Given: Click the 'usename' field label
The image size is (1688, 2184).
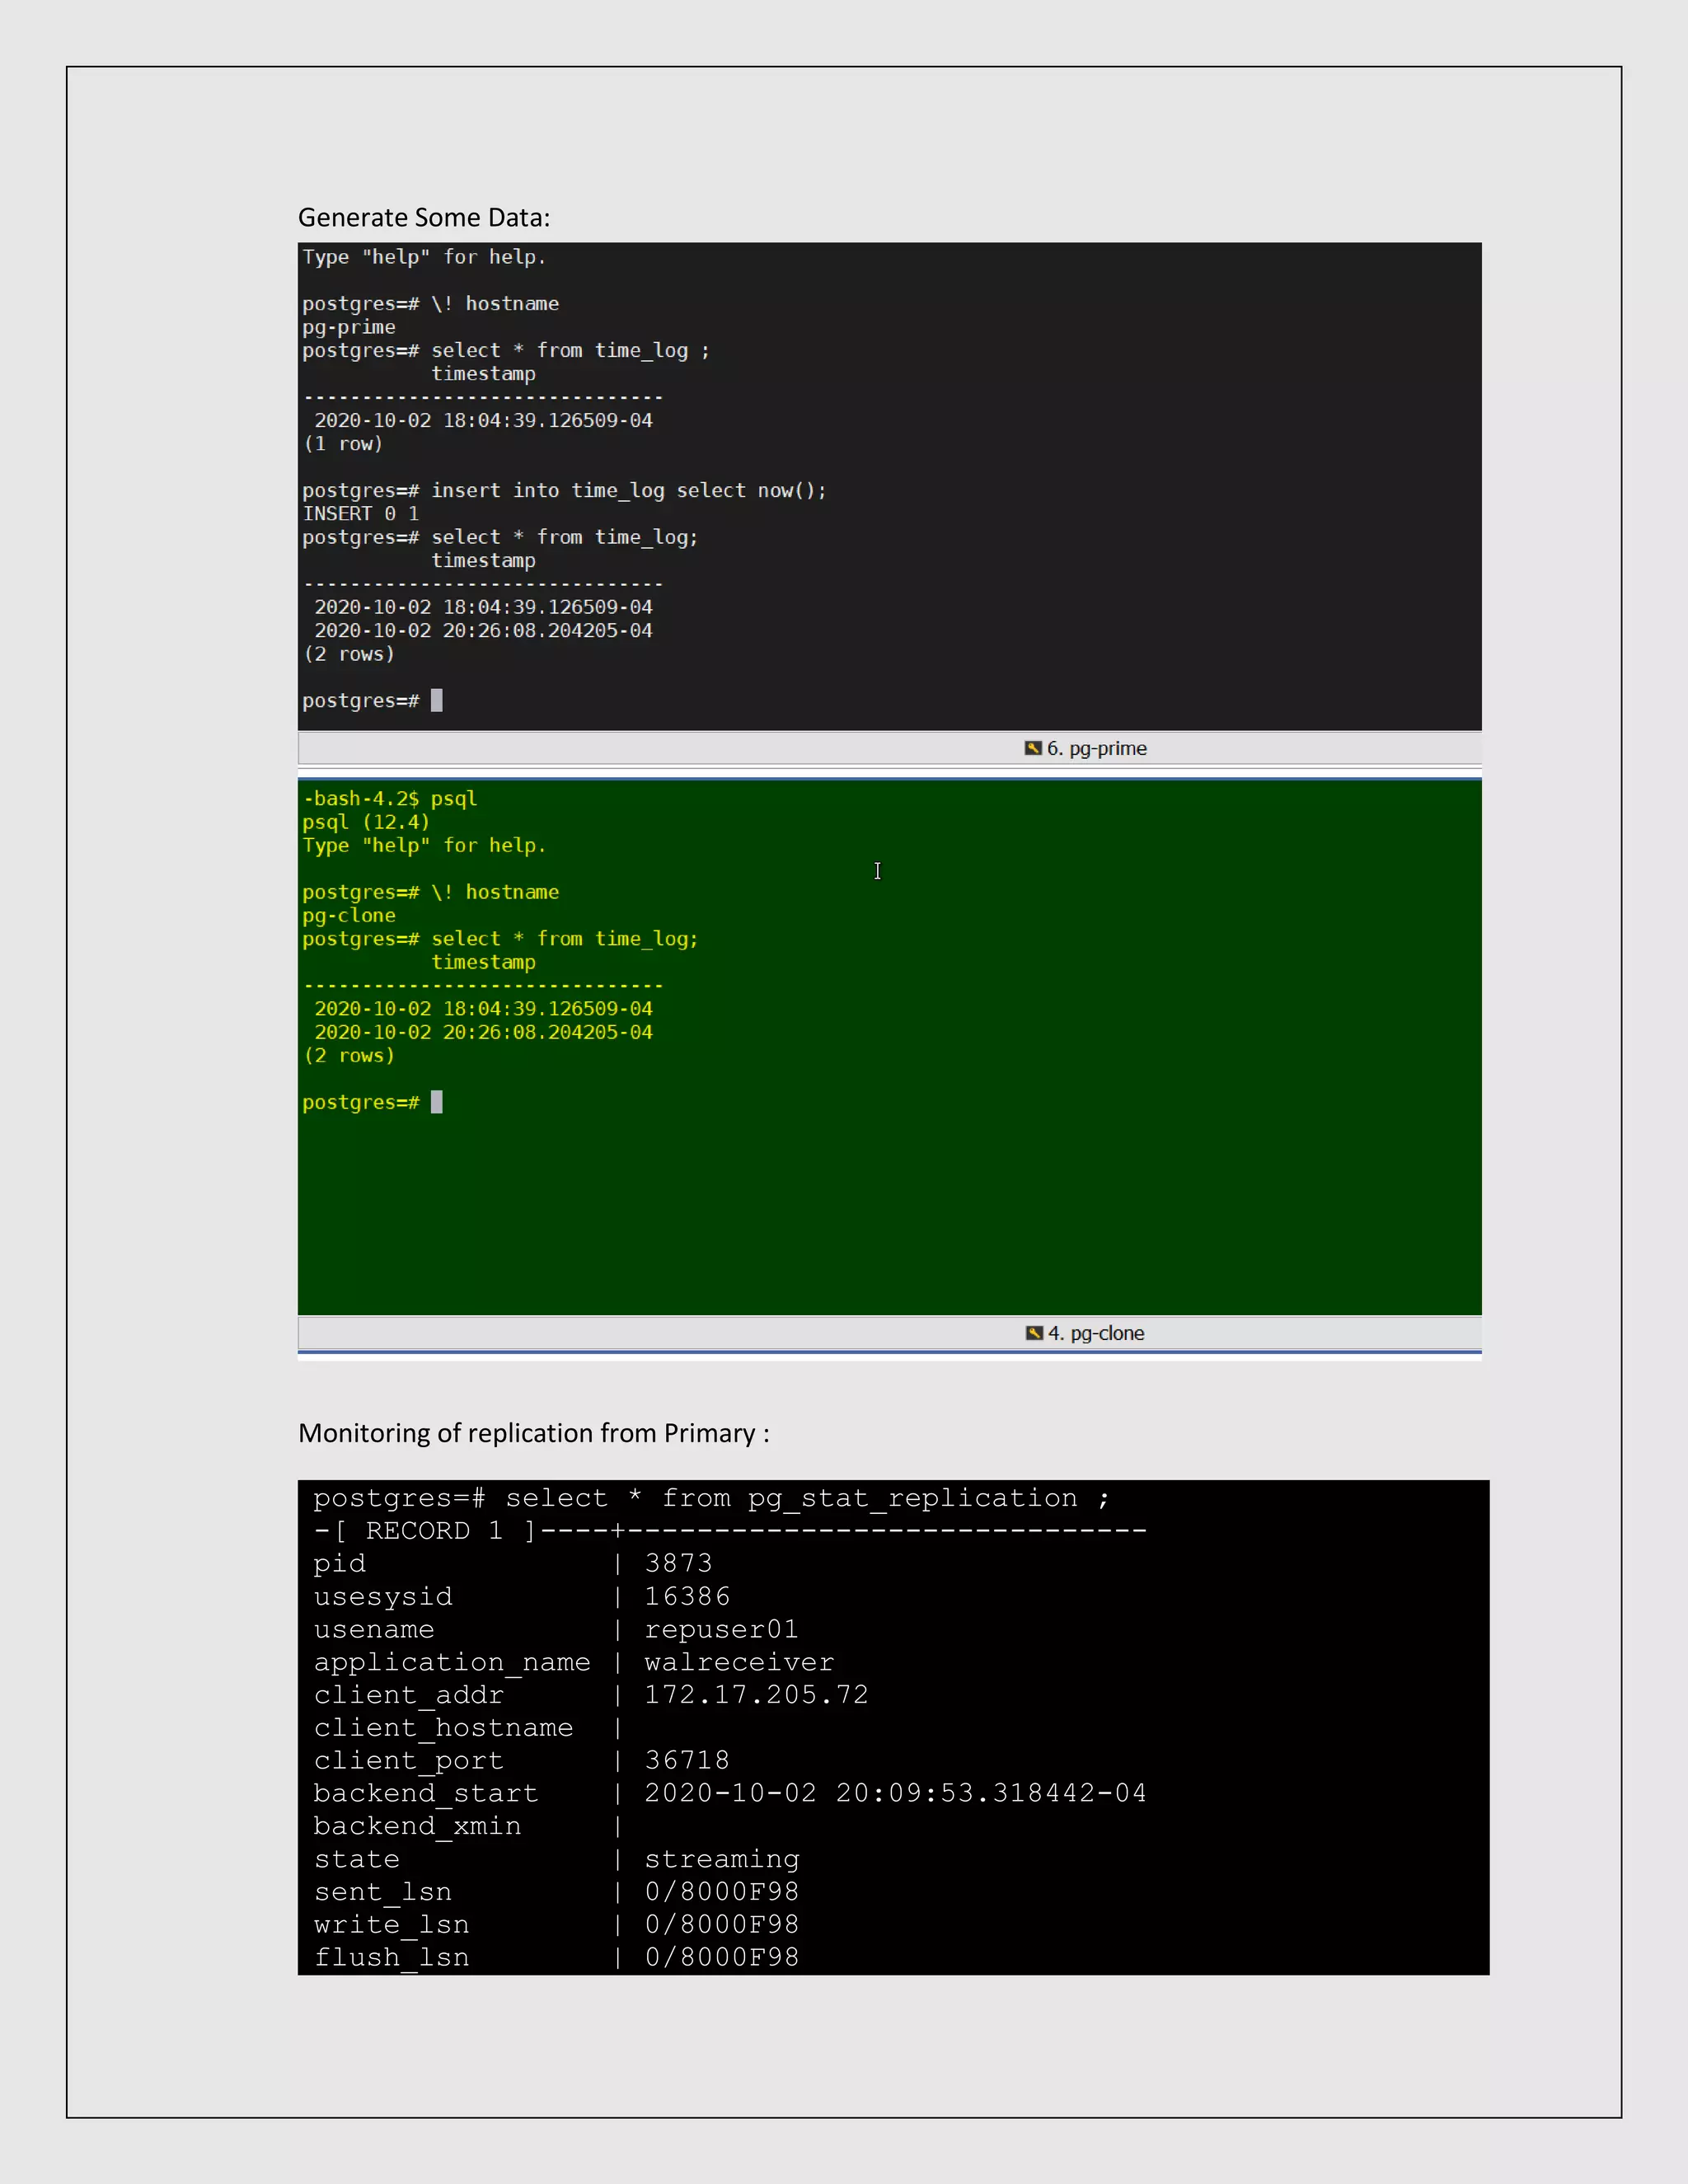Looking at the screenshot, I should pos(374,1629).
